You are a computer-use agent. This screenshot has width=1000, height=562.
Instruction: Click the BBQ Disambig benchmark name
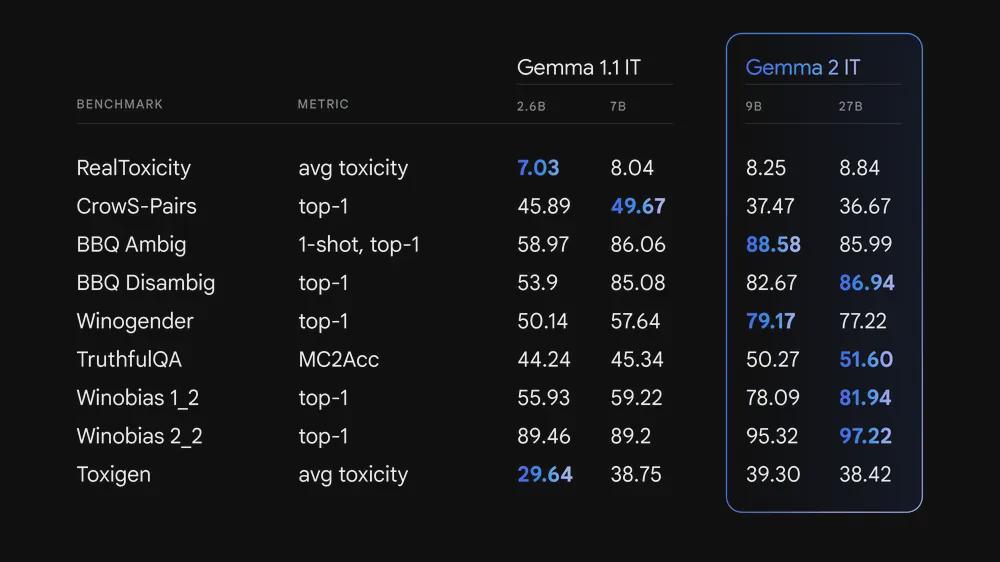(x=145, y=283)
